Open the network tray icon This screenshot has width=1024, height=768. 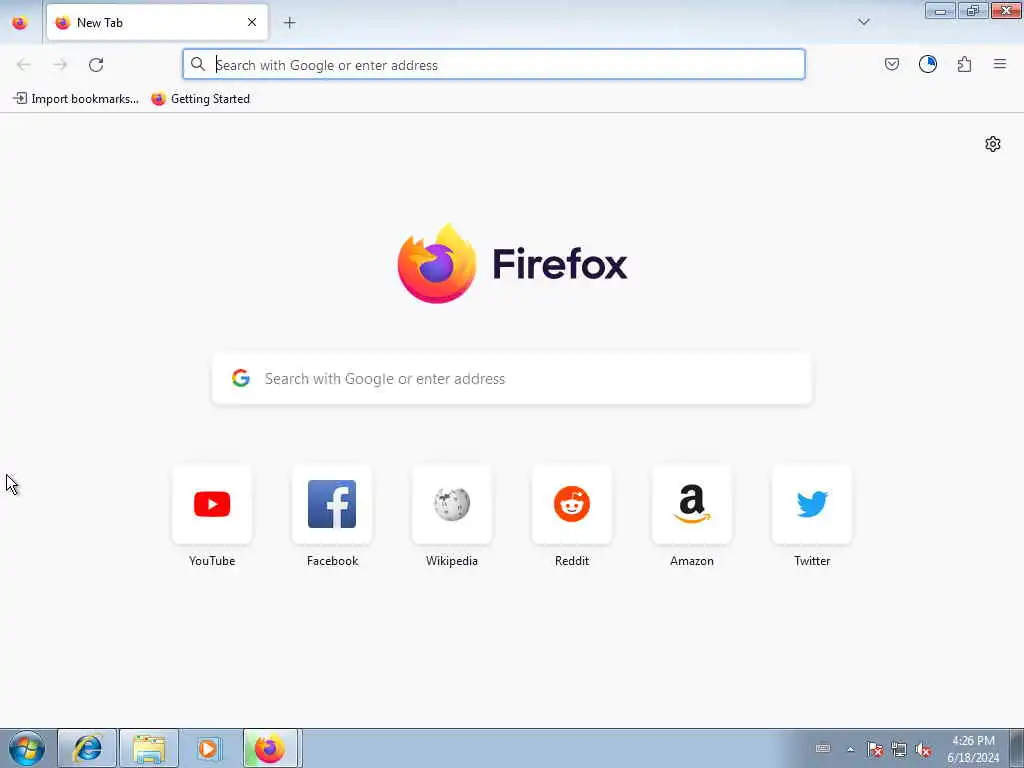[x=899, y=749]
